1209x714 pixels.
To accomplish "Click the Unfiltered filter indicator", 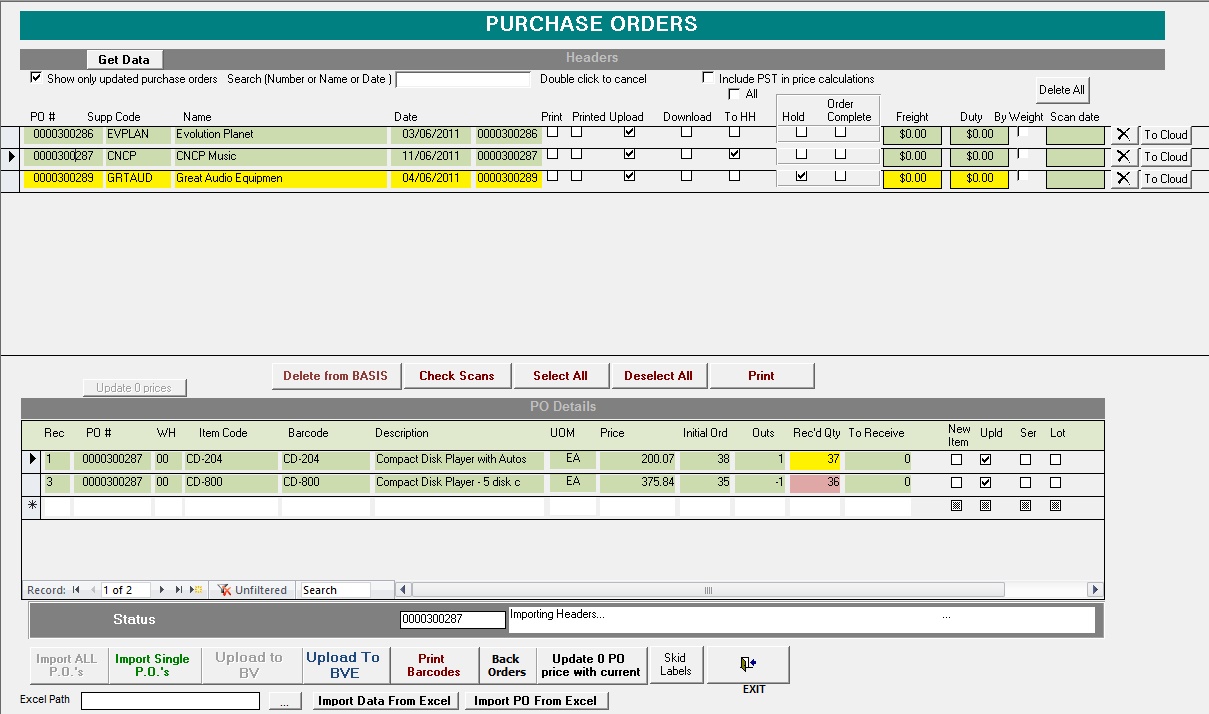I will (x=253, y=590).
